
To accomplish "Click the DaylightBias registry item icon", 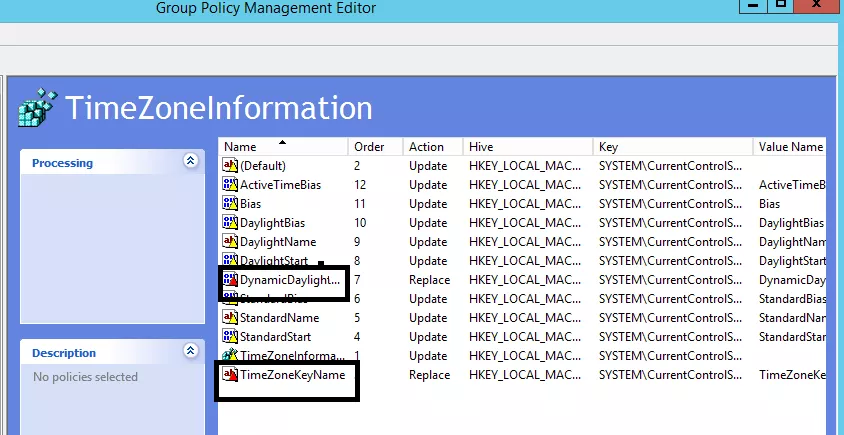I will click(x=230, y=222).
